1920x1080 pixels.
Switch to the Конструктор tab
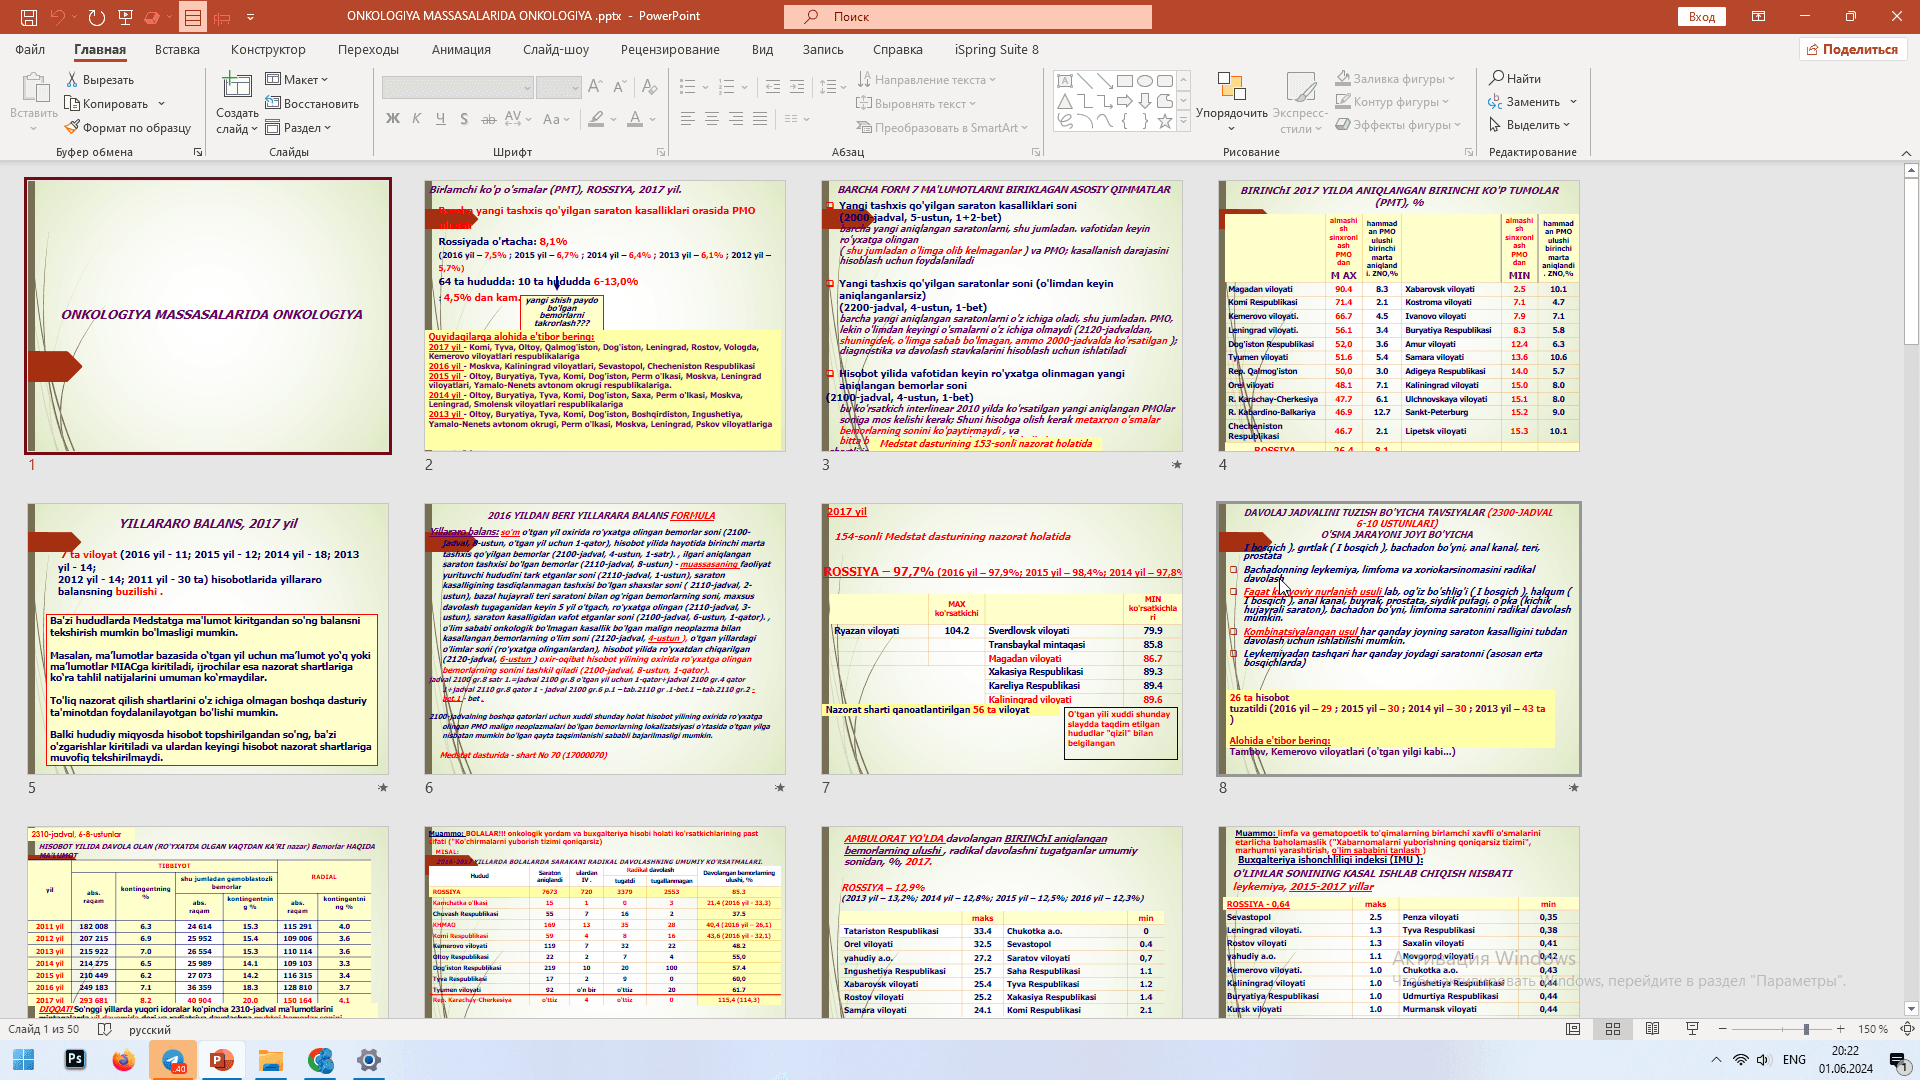[268, 50]
